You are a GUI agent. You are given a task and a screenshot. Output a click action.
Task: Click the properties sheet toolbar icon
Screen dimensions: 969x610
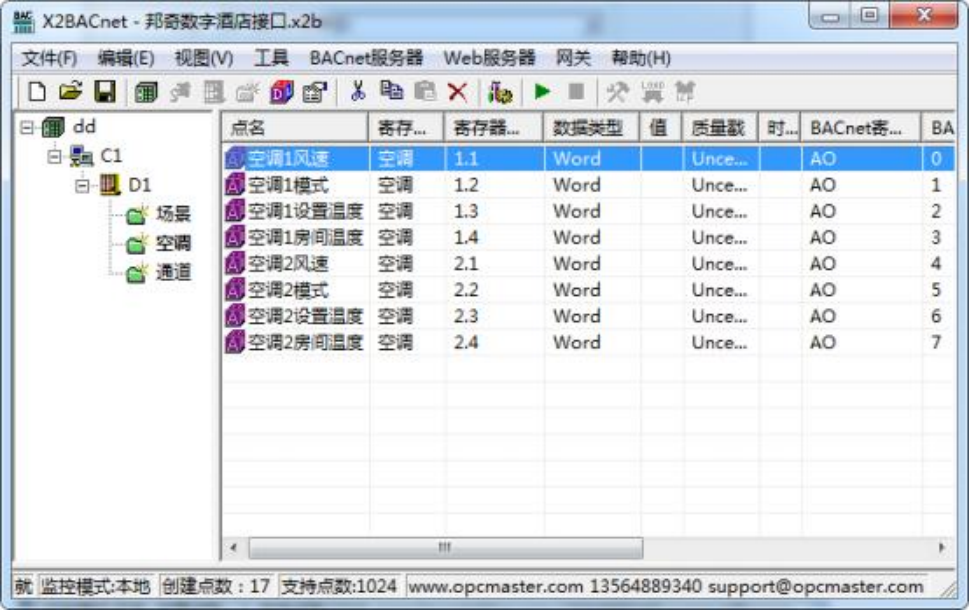(315, 93)
